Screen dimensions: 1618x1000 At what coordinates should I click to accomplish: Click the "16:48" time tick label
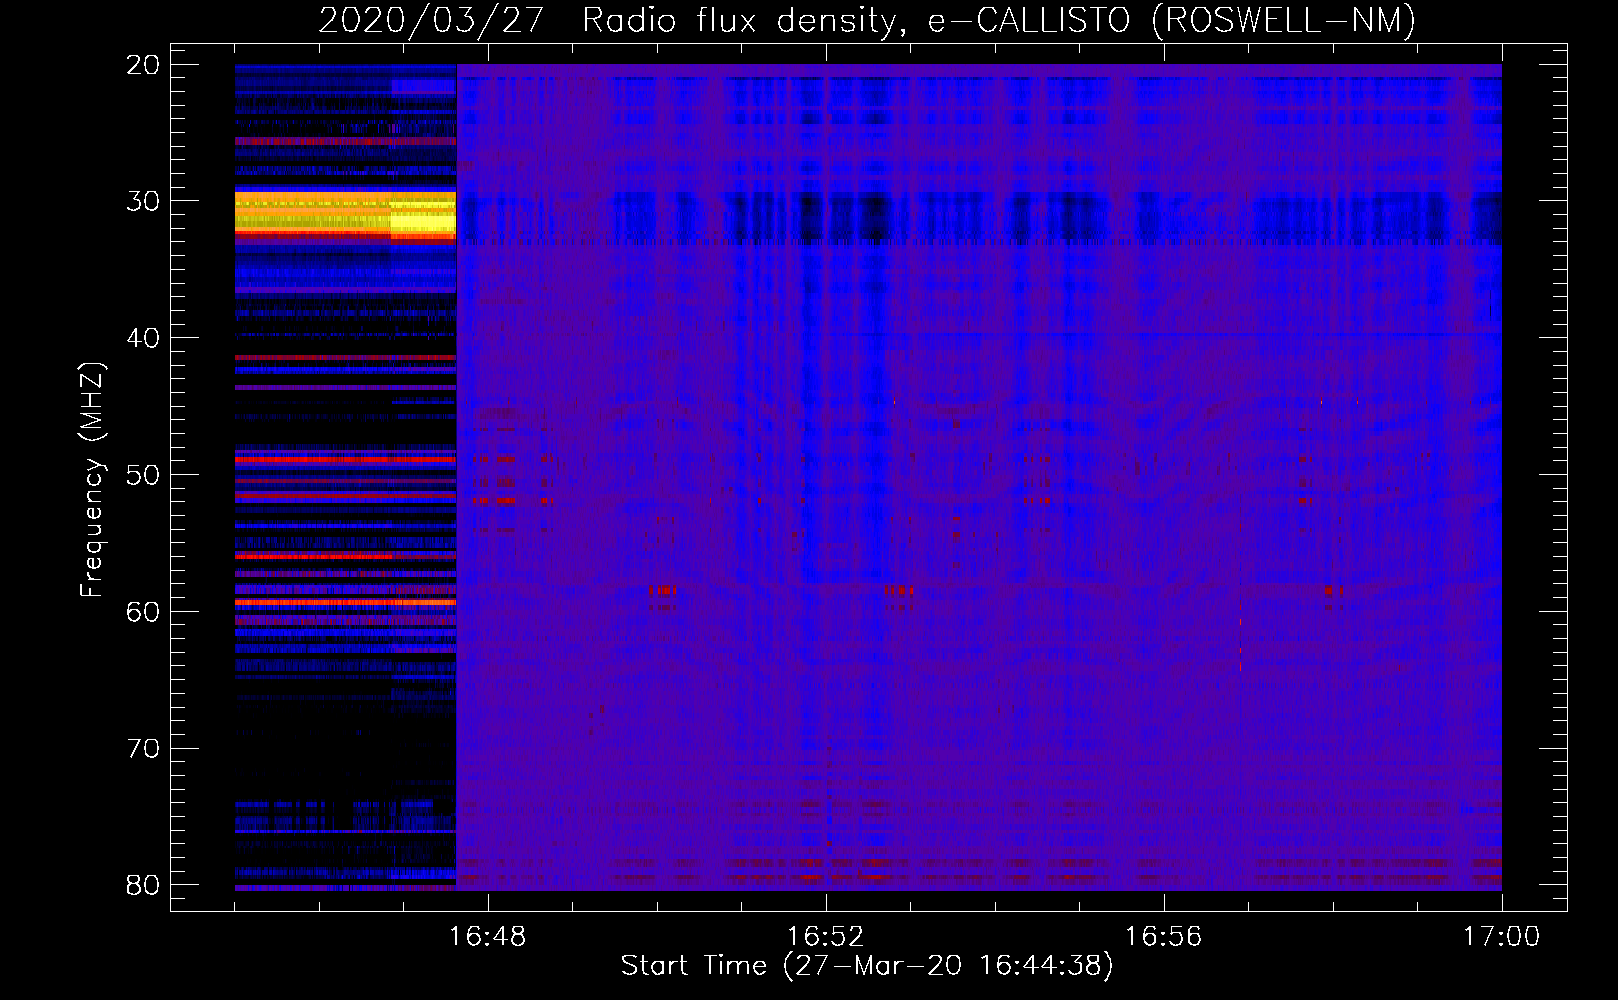coord(488,937)
